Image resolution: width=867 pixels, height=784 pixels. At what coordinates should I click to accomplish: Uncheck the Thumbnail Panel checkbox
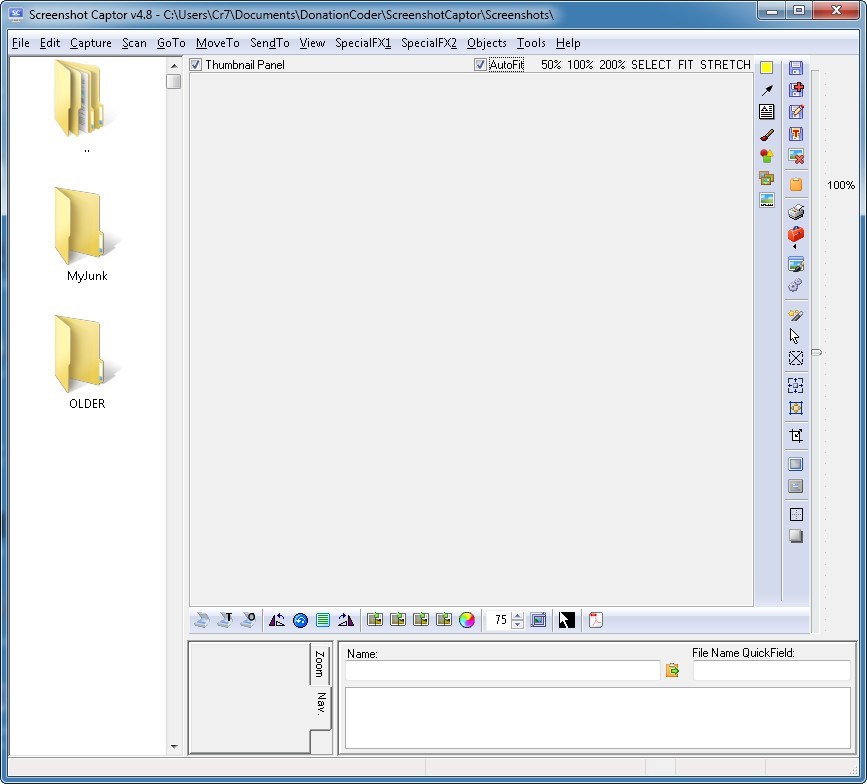point(195,64)
